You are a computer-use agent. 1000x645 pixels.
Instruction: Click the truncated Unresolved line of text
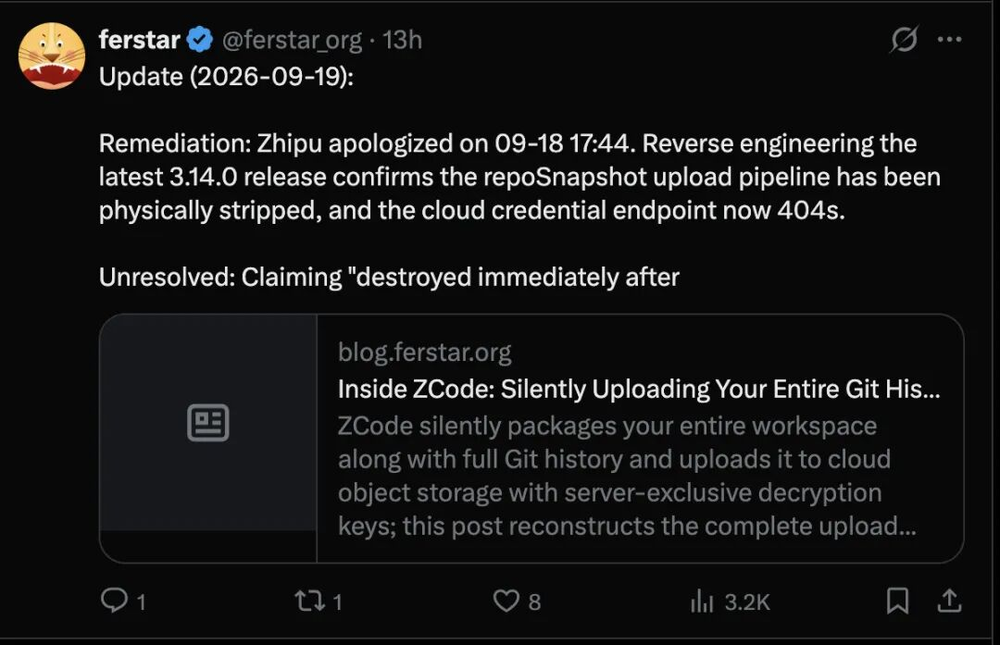(389, 278)
